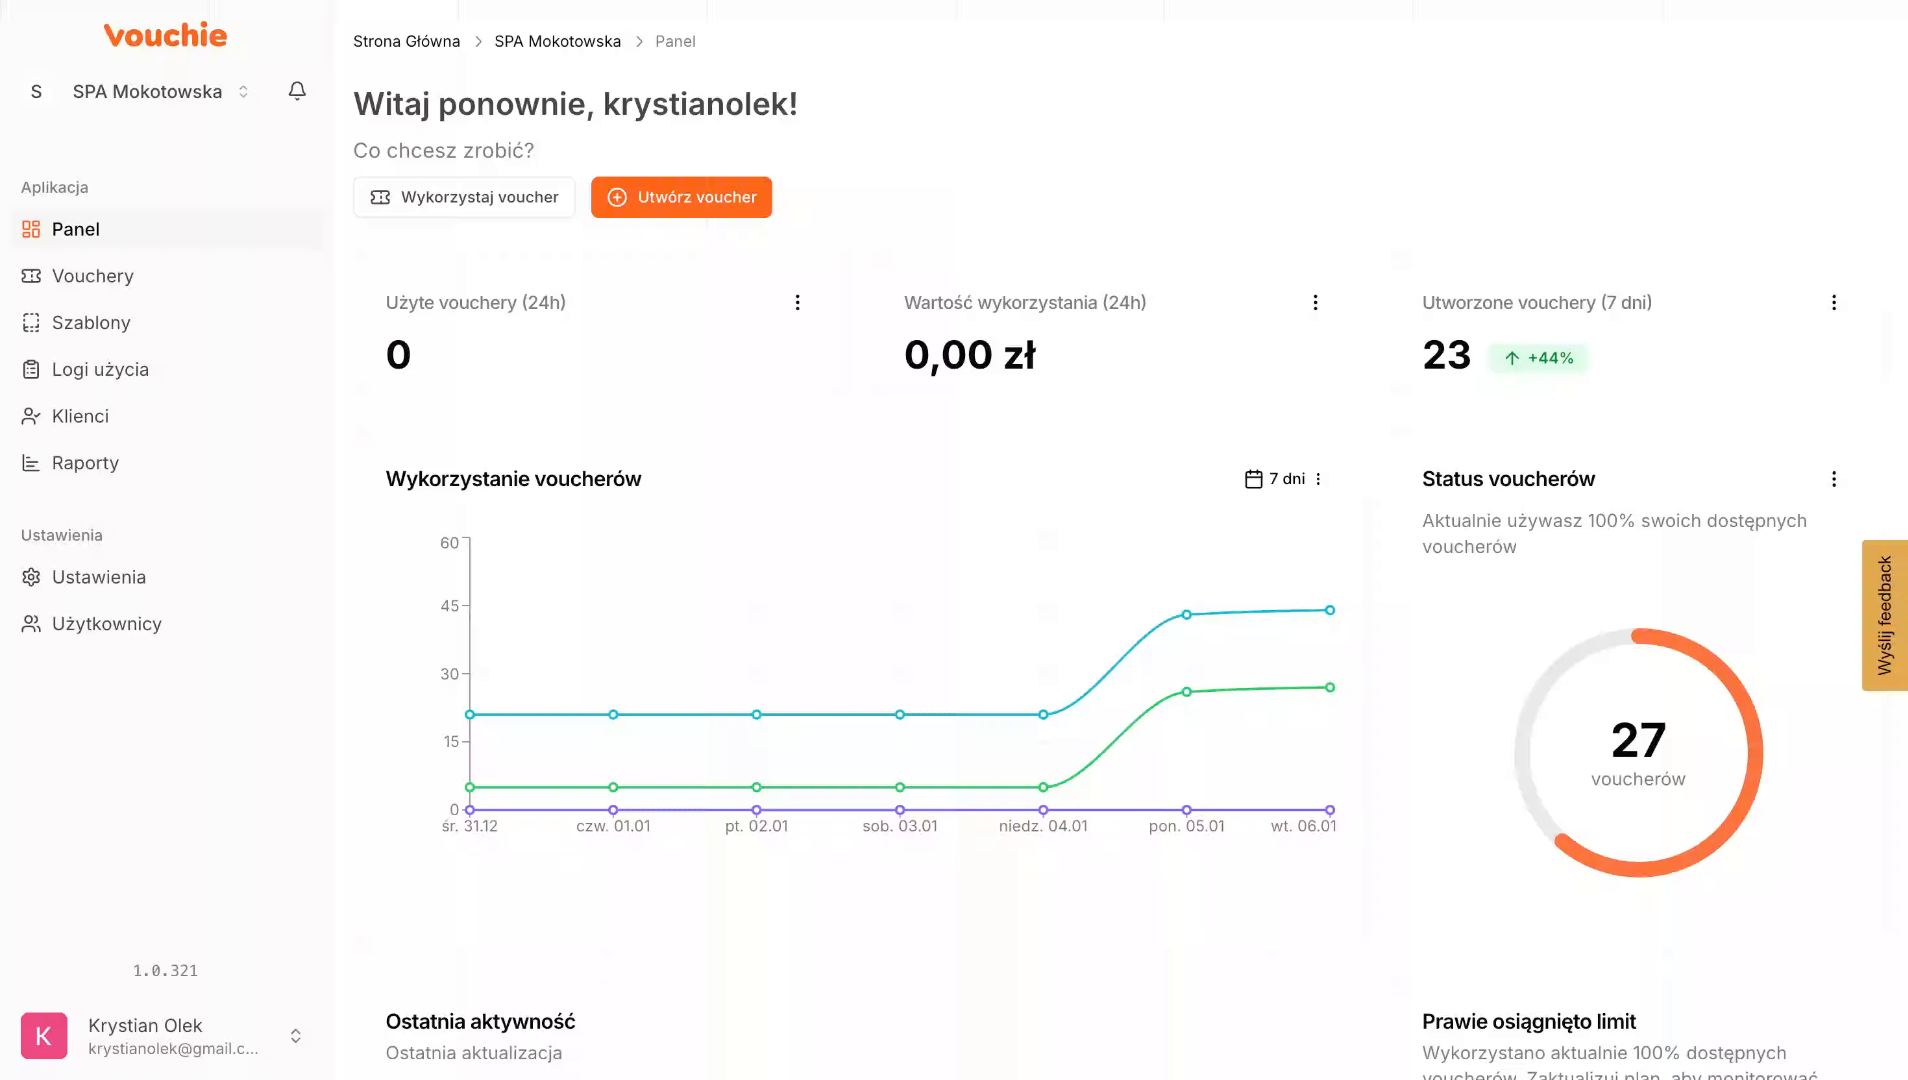
Task: Open the Vouchie logo home link
Action: coord(165,35)
